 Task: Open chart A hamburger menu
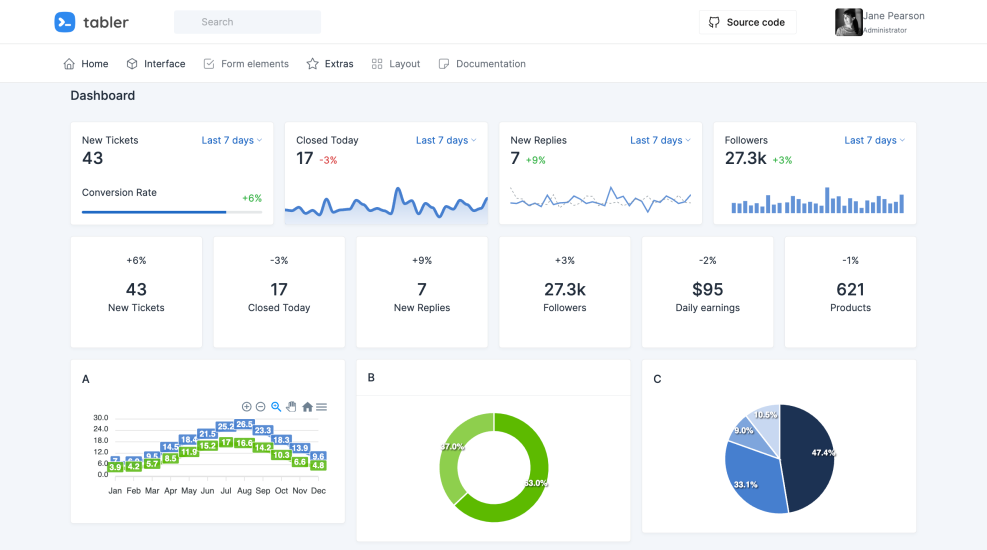pos(322,407)
